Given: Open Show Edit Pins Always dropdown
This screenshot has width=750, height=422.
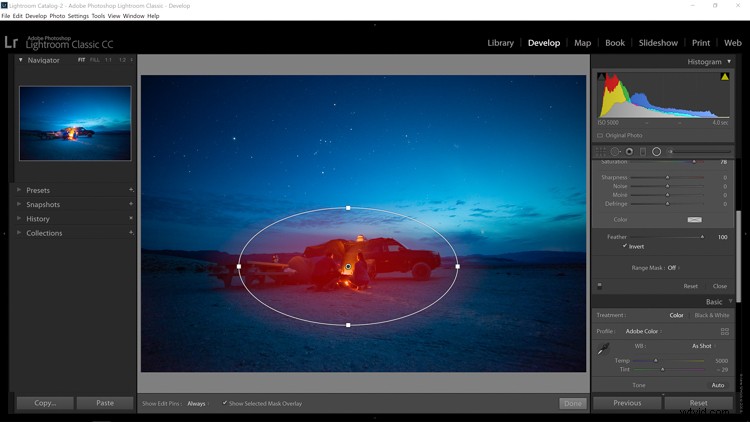Looking at the screenshot, I should 198,404.
